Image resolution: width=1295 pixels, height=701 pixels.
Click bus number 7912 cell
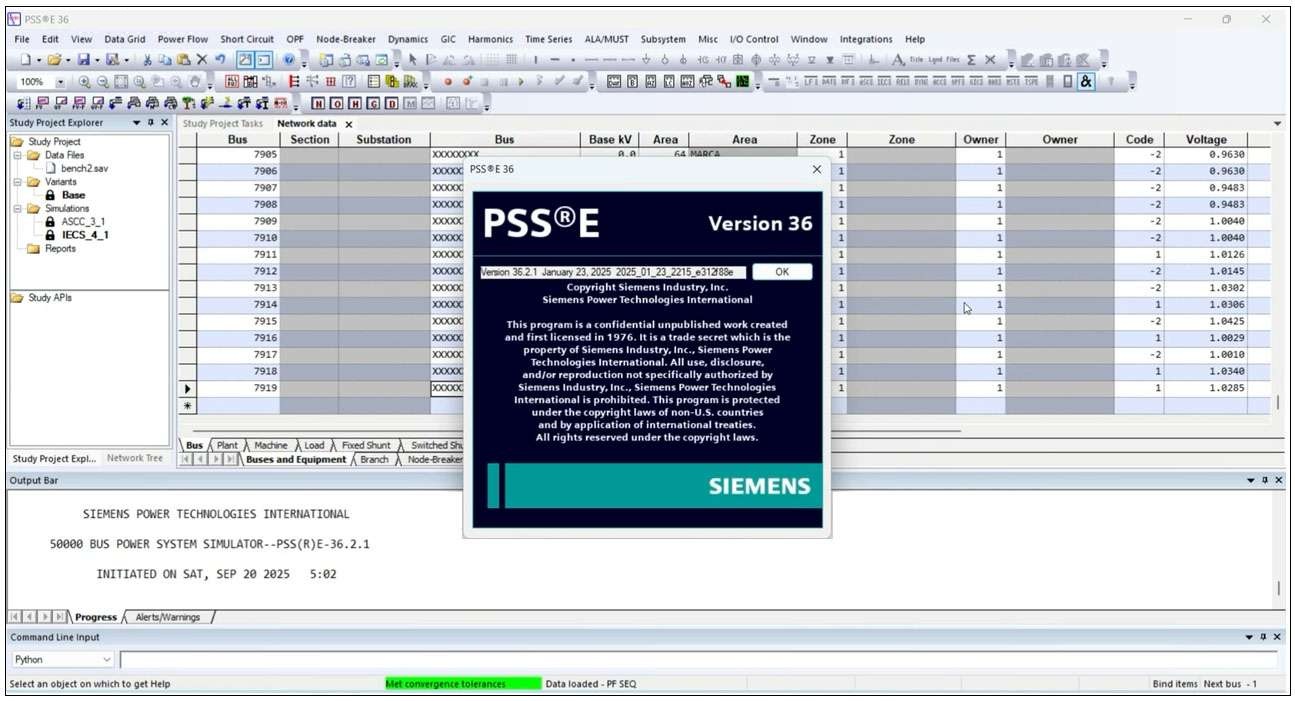238,271
